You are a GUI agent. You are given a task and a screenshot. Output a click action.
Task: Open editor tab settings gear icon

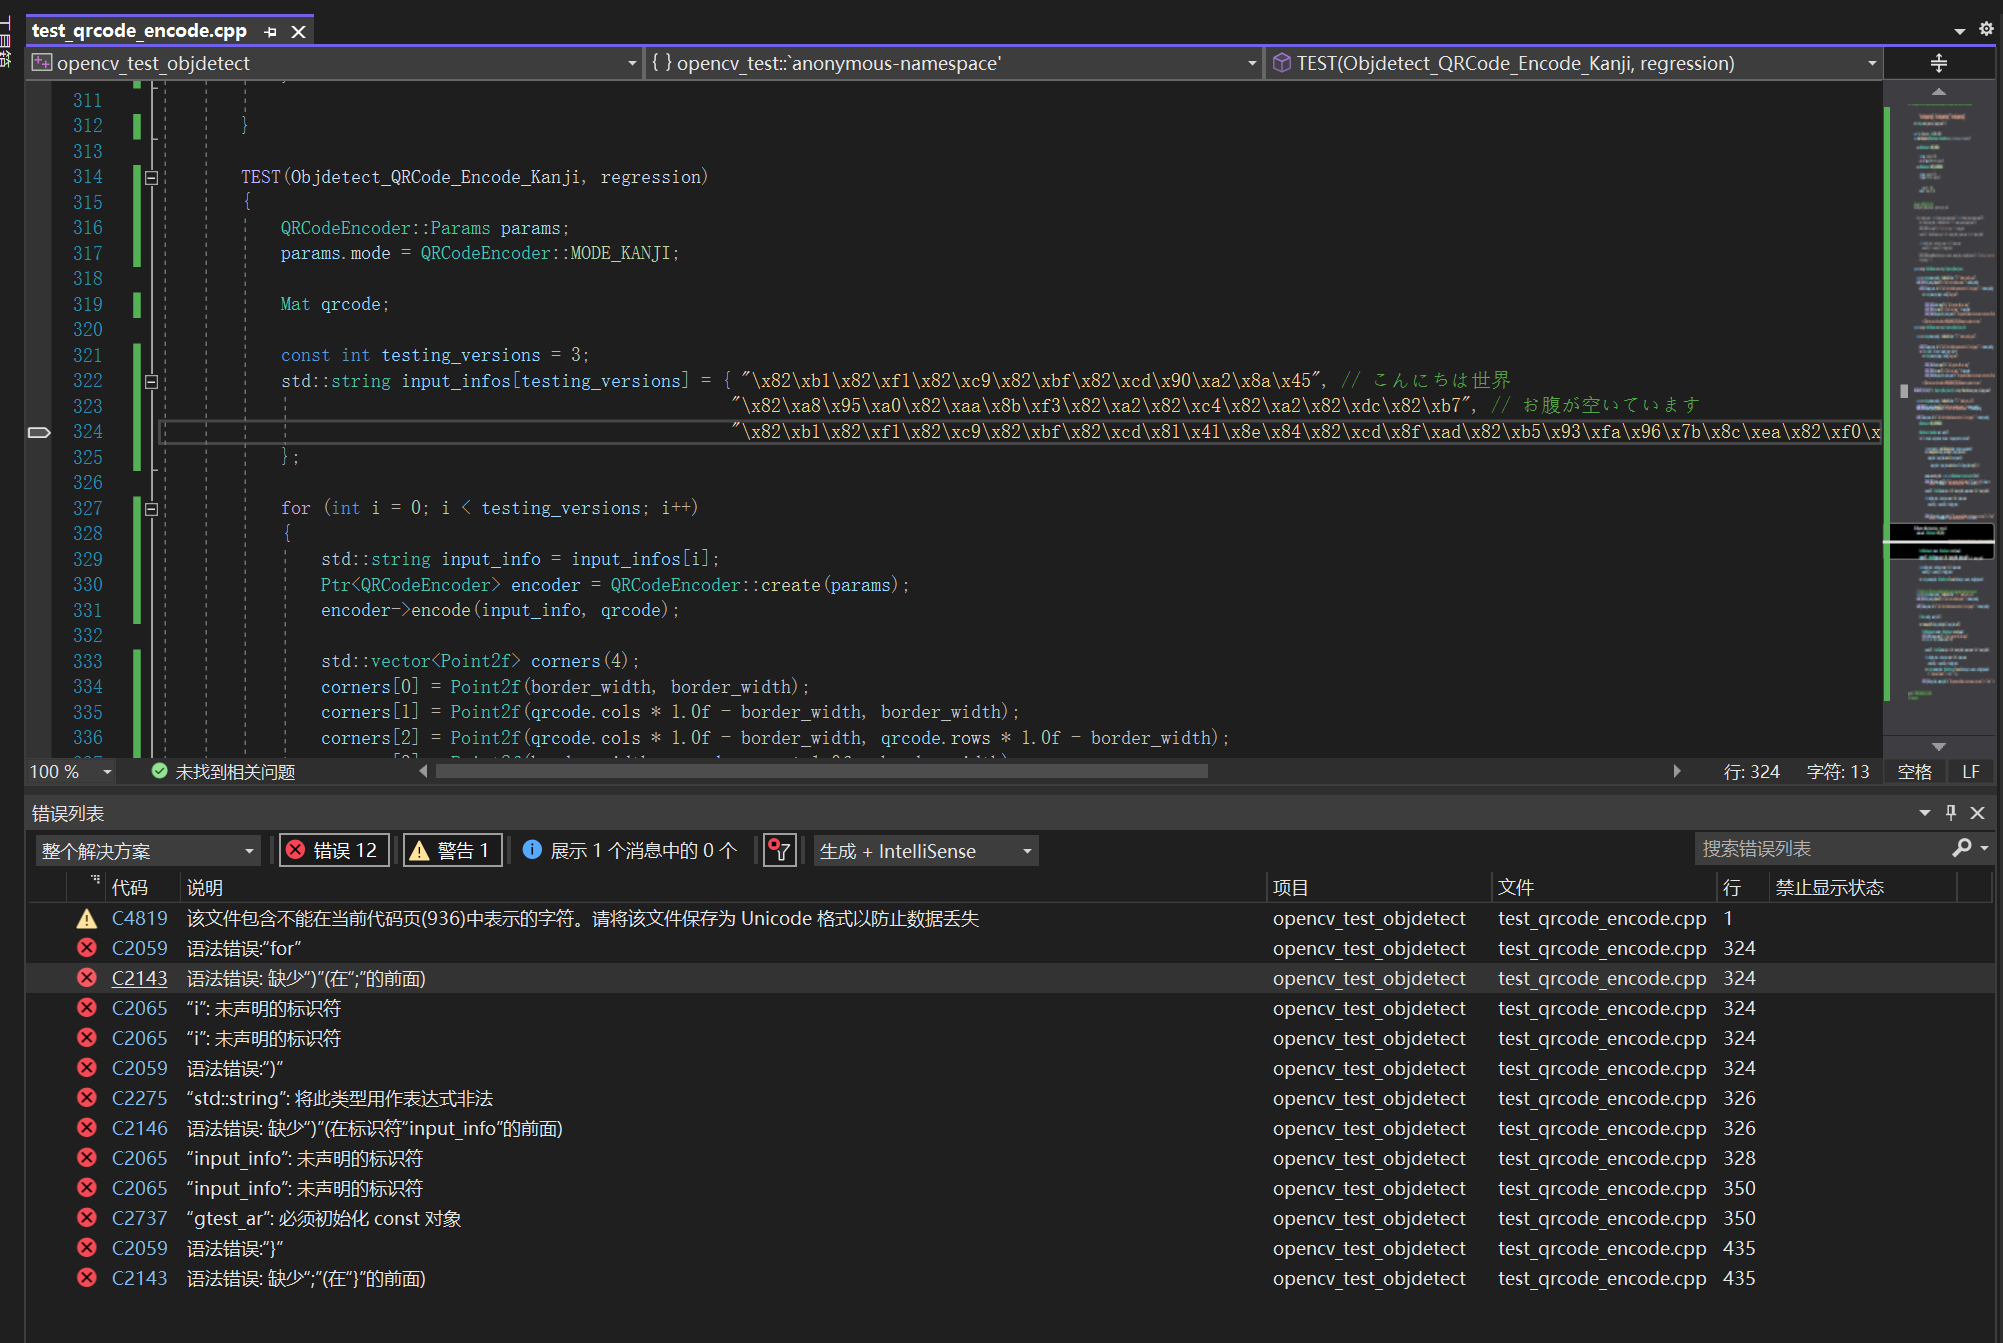click(1986, 29)
